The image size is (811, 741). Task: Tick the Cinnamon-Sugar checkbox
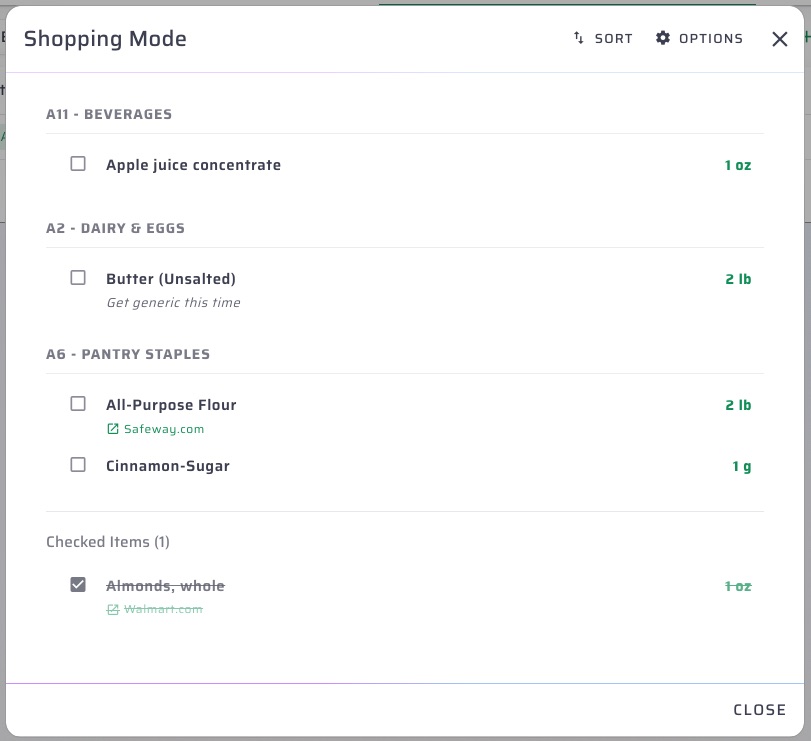coord(78,465)
